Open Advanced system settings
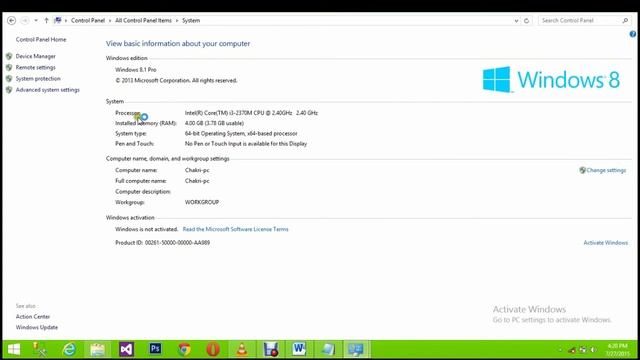 [x=47, y=90]
